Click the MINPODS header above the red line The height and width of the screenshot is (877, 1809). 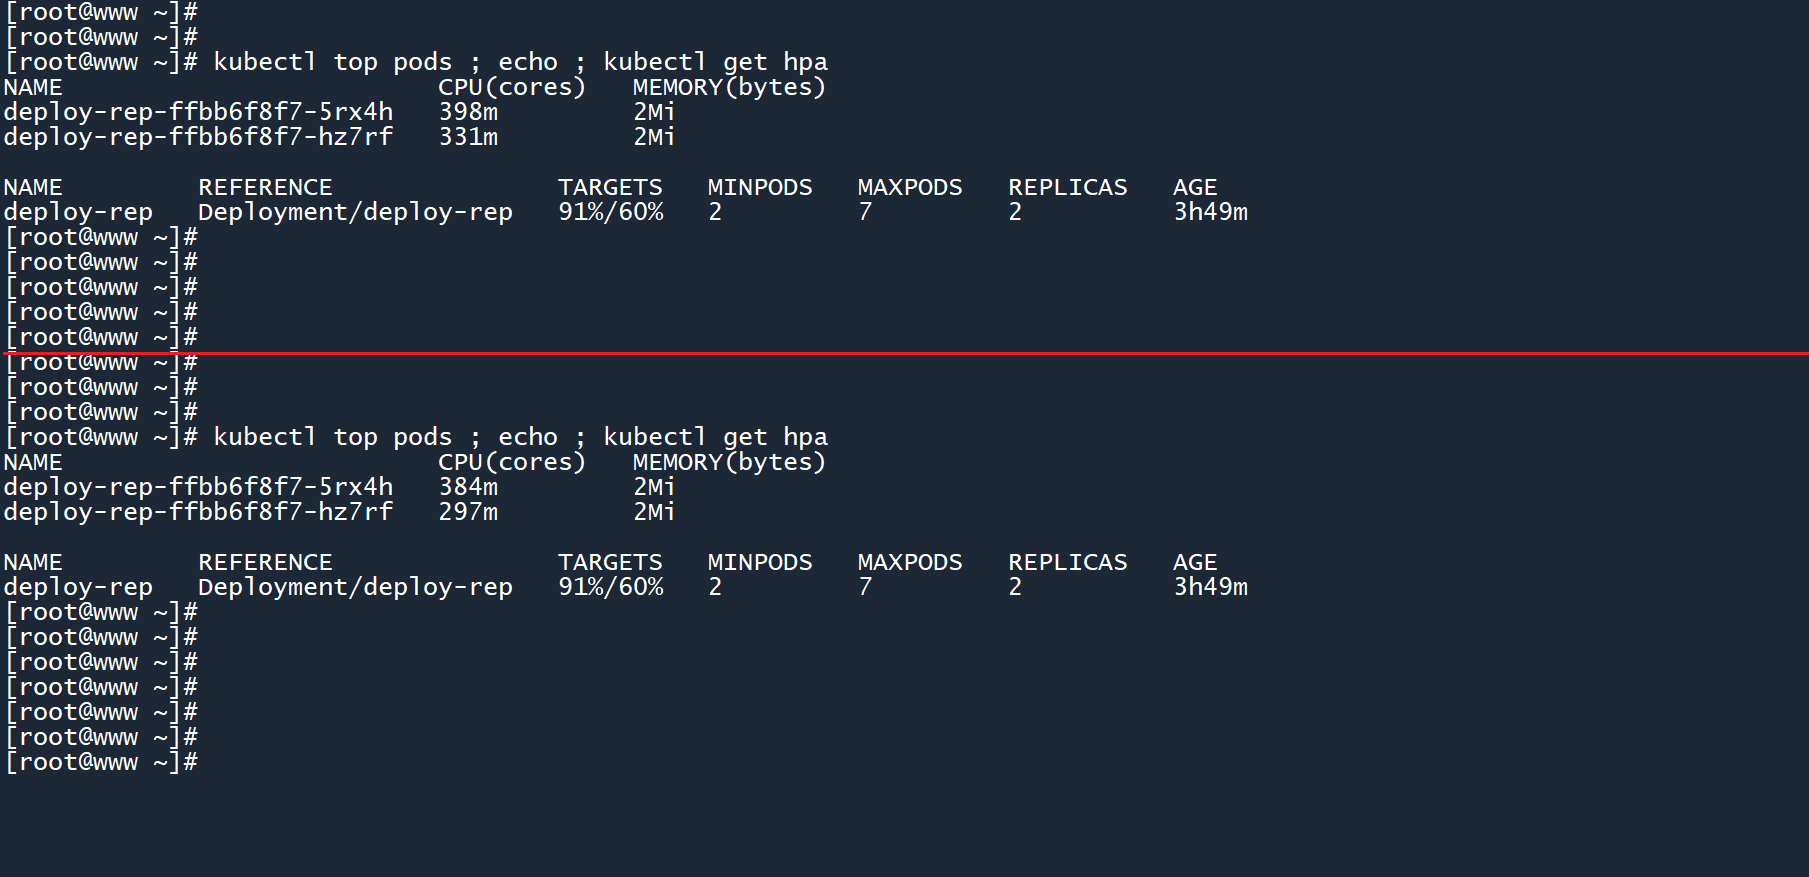point(760,187)
